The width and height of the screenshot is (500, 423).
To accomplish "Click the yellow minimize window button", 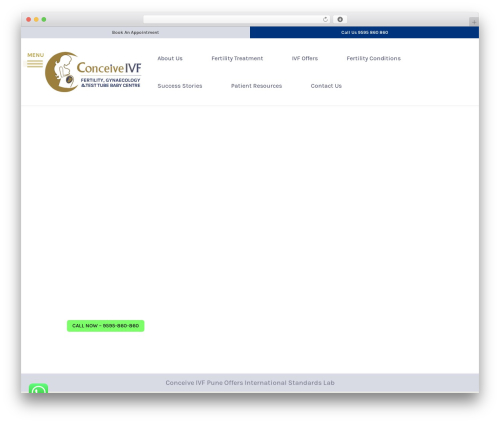I will (x=36, y=20).
